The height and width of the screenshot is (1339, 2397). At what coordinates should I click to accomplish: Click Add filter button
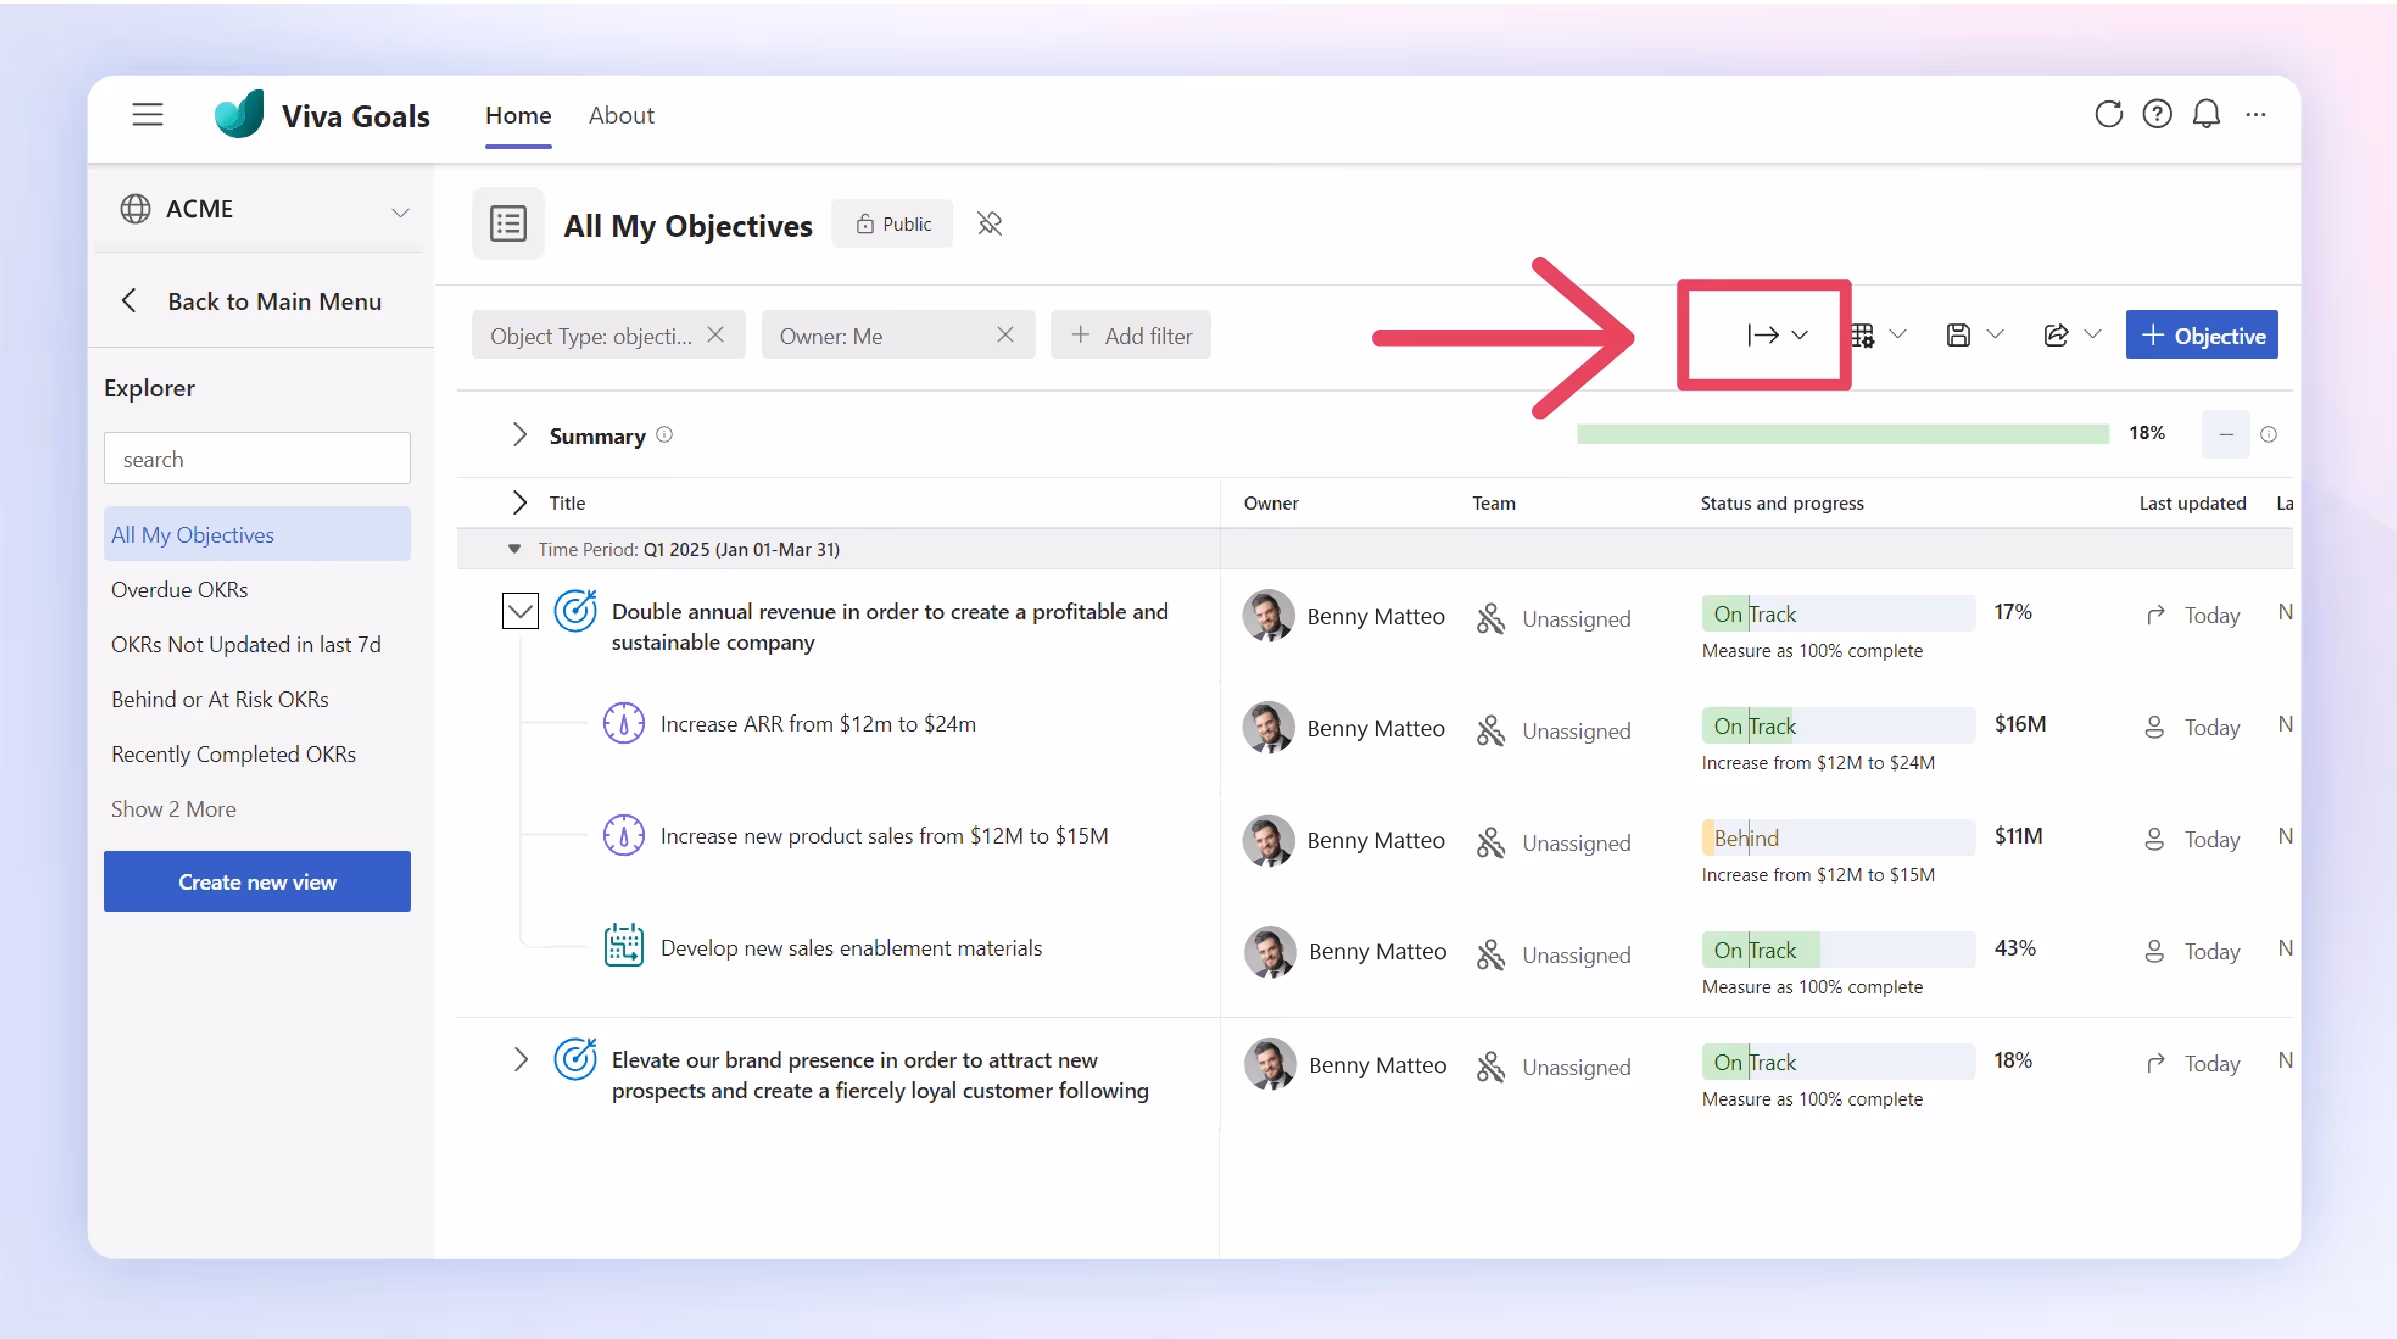(1130, 335)
